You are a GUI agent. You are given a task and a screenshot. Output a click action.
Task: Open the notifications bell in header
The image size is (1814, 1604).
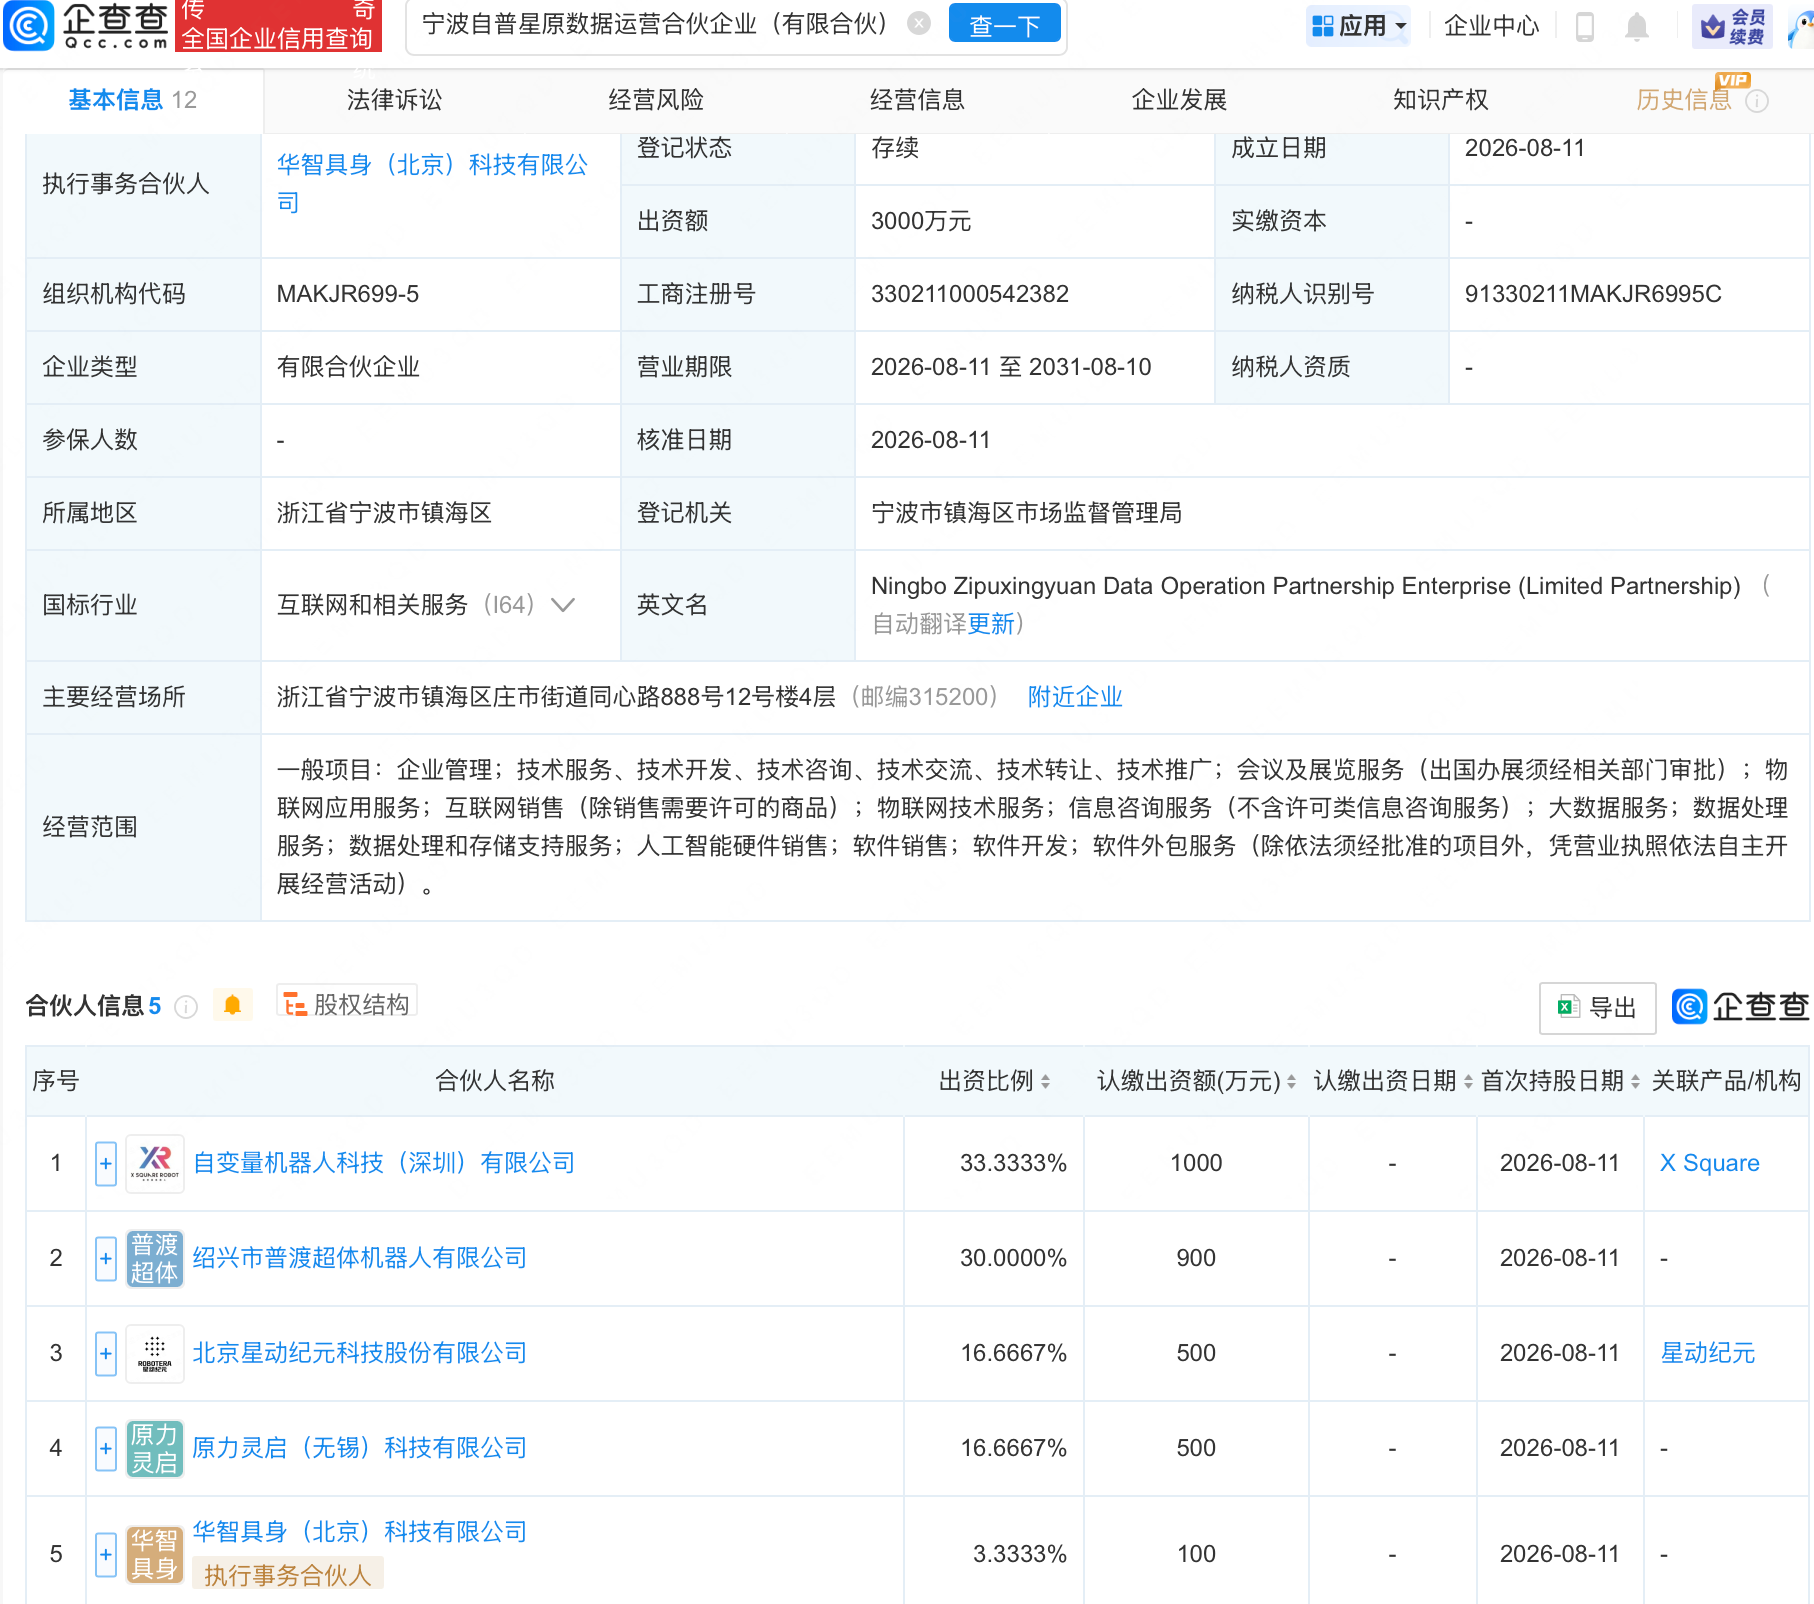[1637, 26]
